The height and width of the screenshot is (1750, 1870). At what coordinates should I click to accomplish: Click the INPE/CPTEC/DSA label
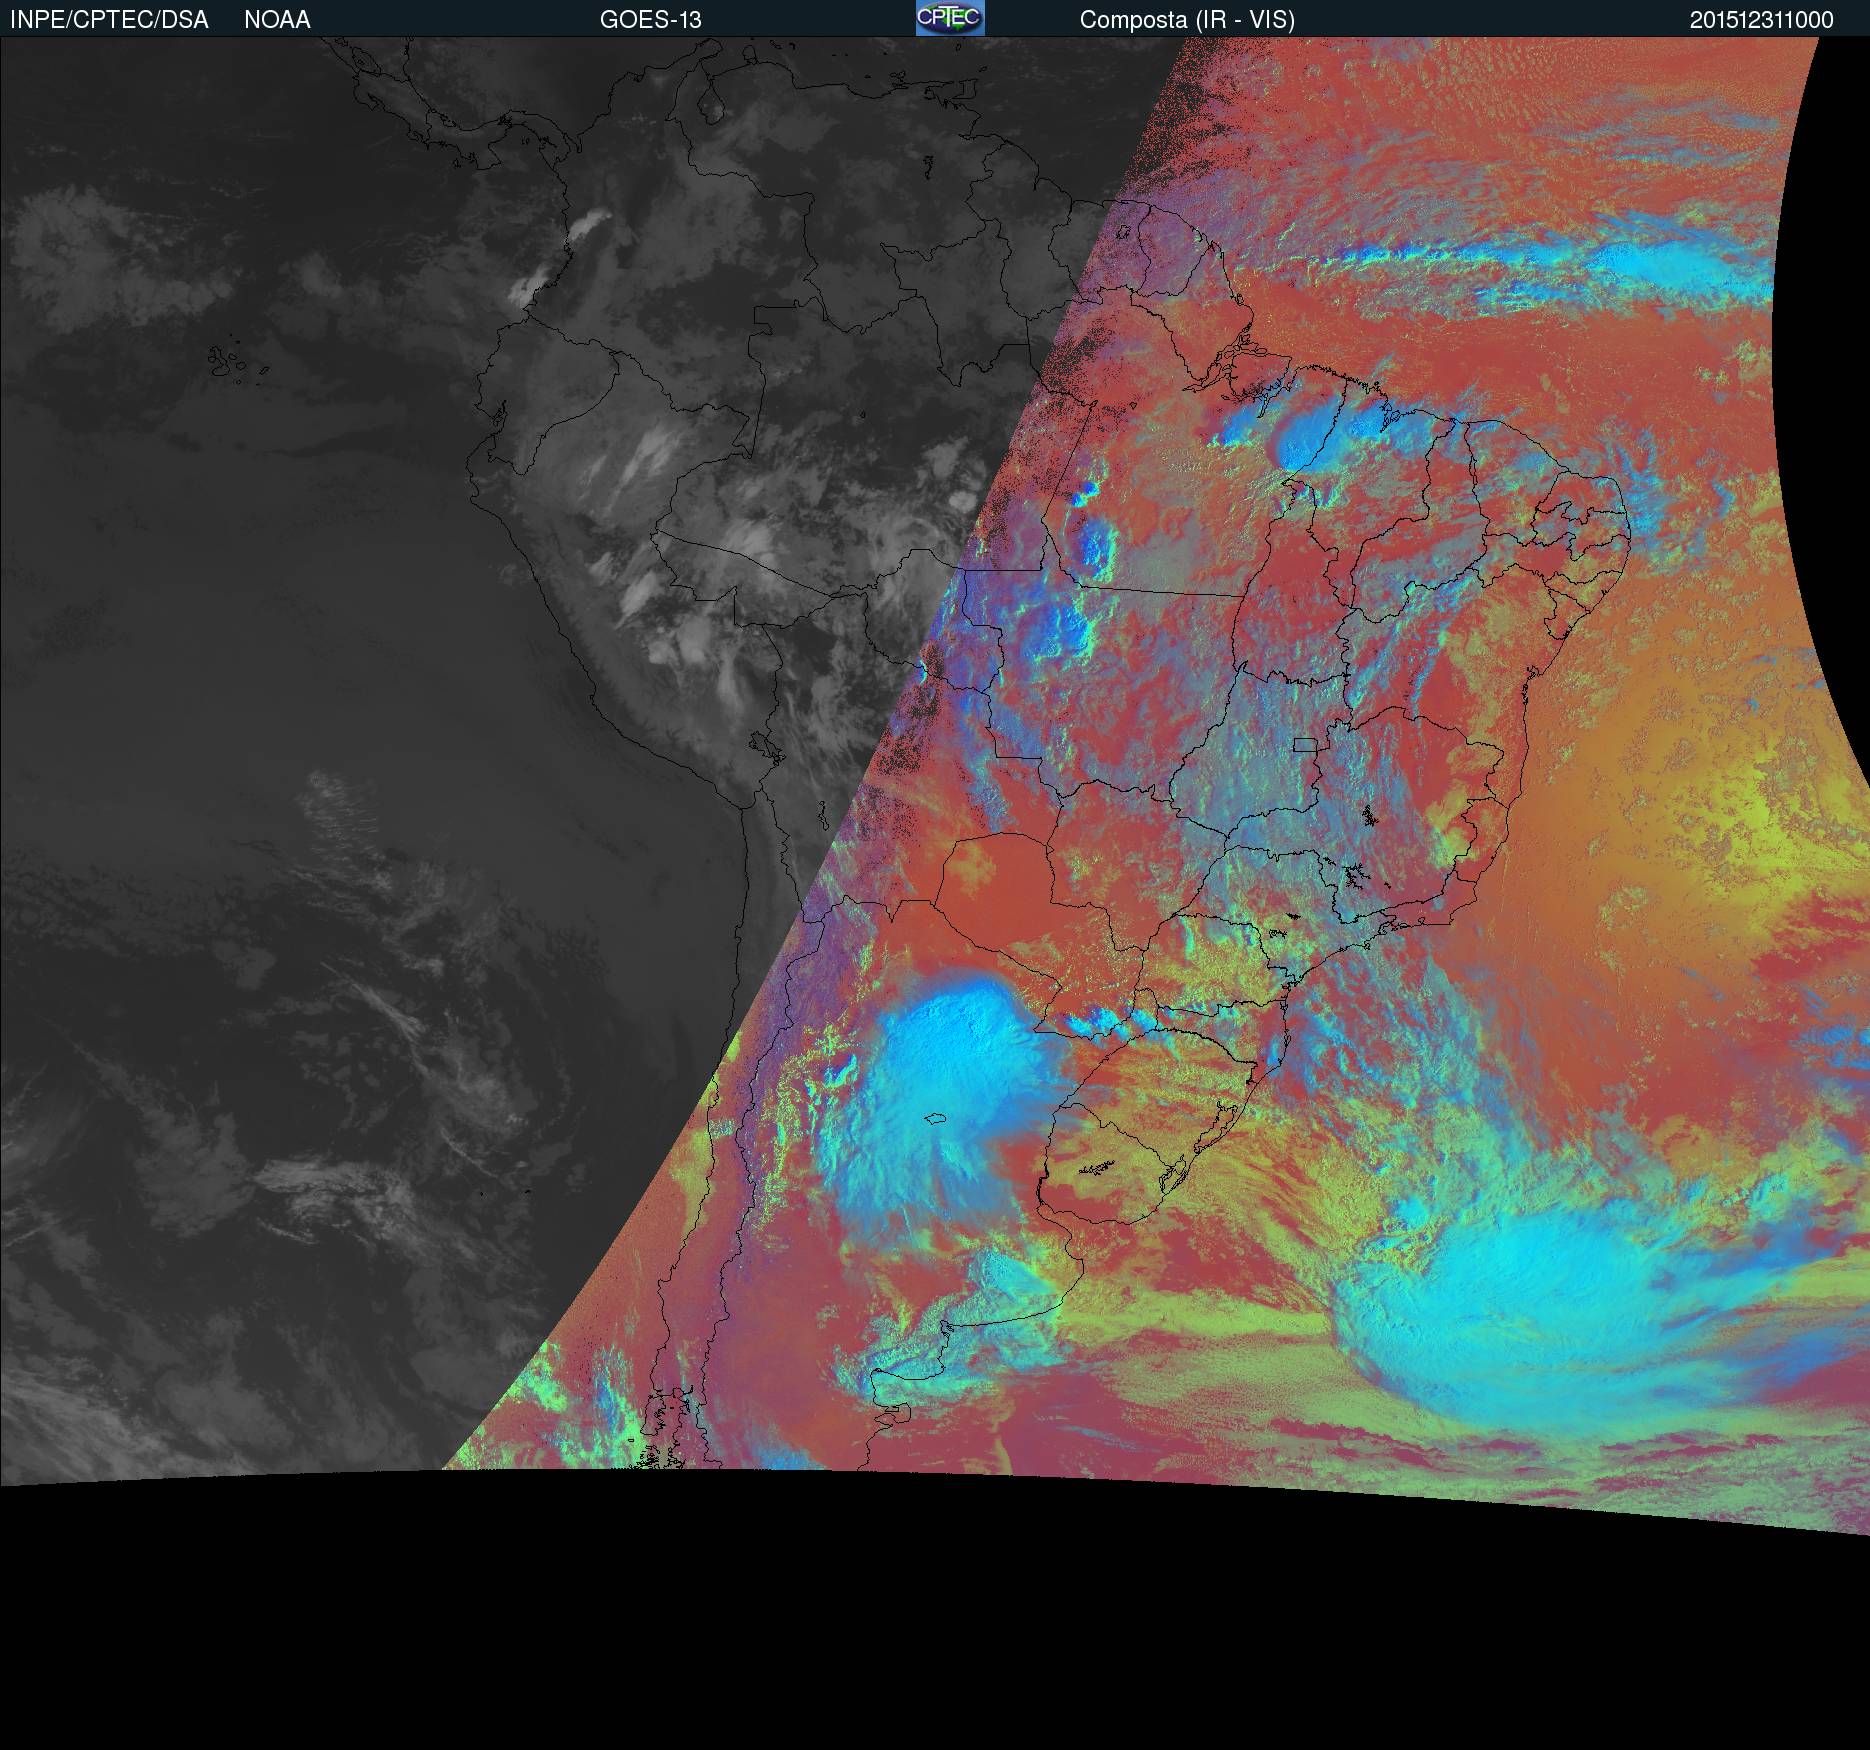[109, 20]
